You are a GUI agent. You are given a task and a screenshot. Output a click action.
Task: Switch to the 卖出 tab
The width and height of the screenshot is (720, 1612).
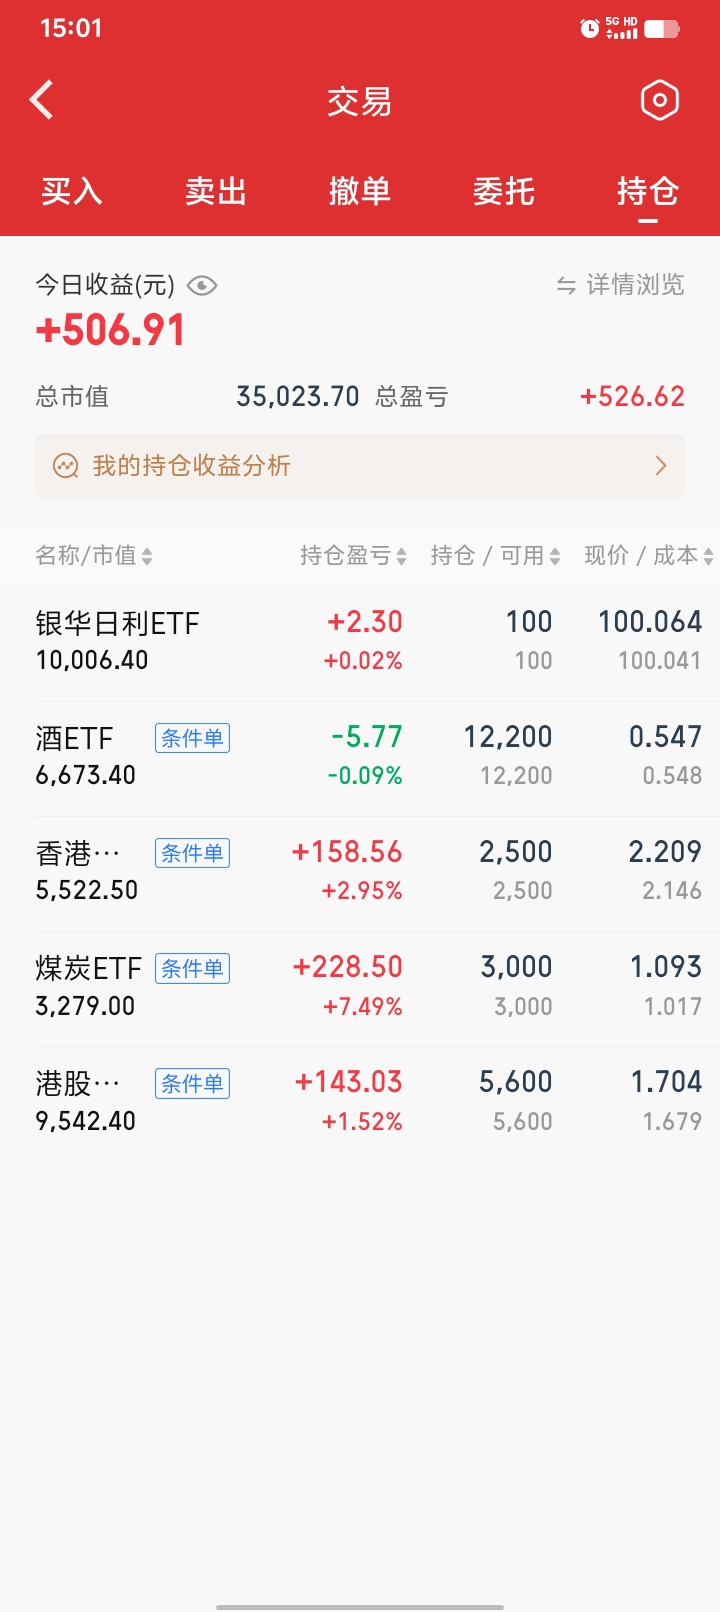(x=216, y=191)
